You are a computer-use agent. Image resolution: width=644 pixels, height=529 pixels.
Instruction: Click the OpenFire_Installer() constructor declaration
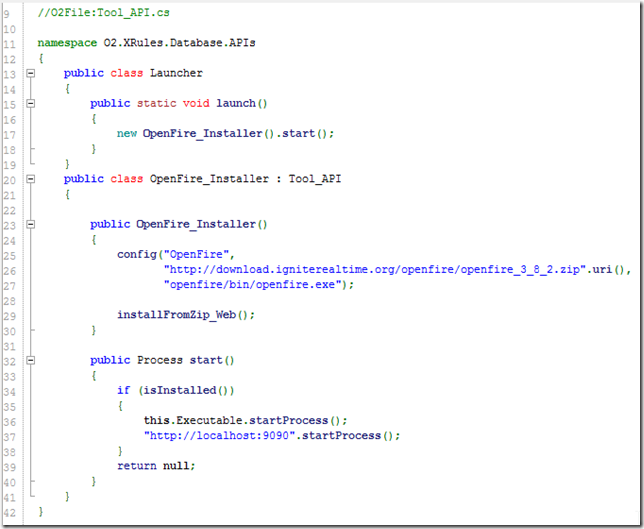179,224
